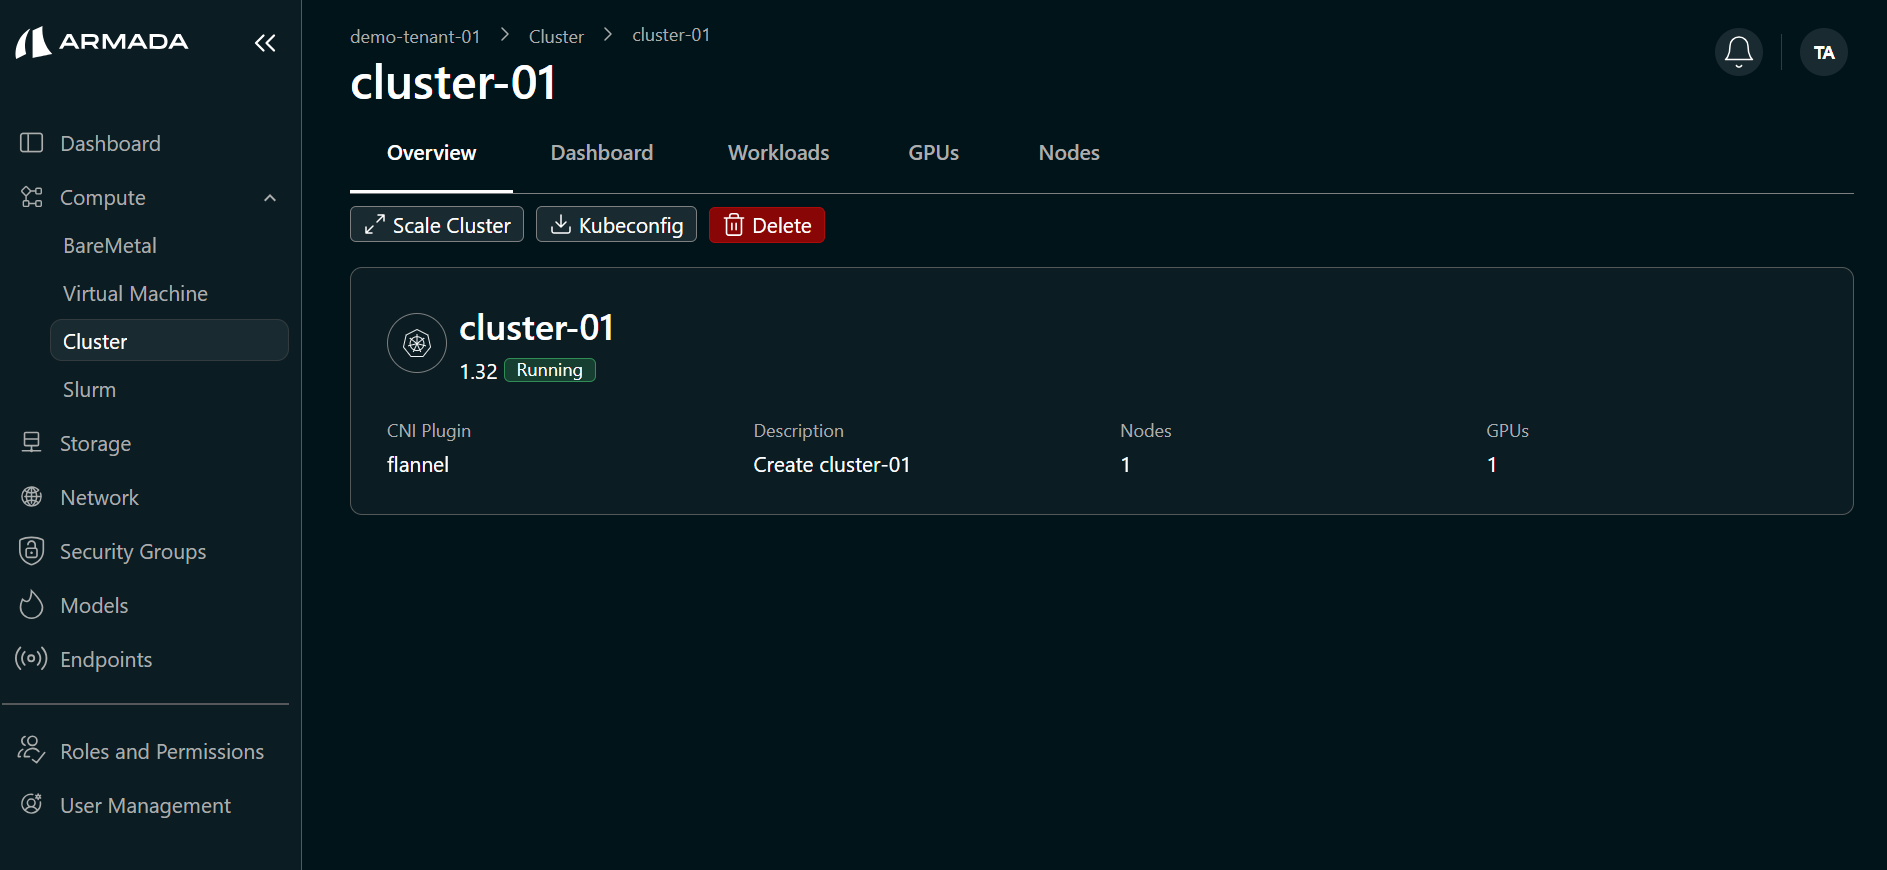The image size is (1887, 870).
Task: Open Network via the globe icon
Action: [32, 497]
